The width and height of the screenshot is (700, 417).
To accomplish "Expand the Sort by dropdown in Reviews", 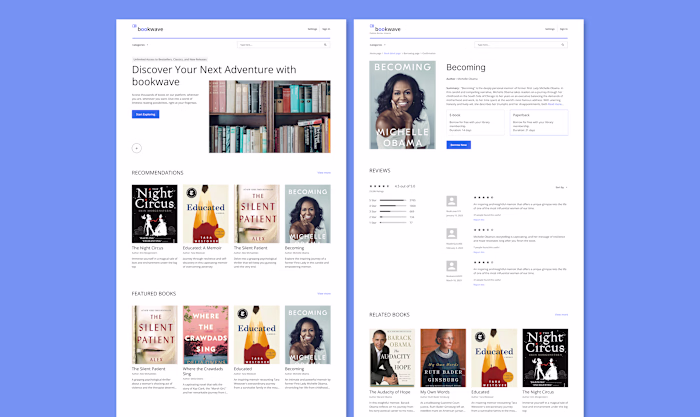I will pyautogui.click(x=561, y=188).
